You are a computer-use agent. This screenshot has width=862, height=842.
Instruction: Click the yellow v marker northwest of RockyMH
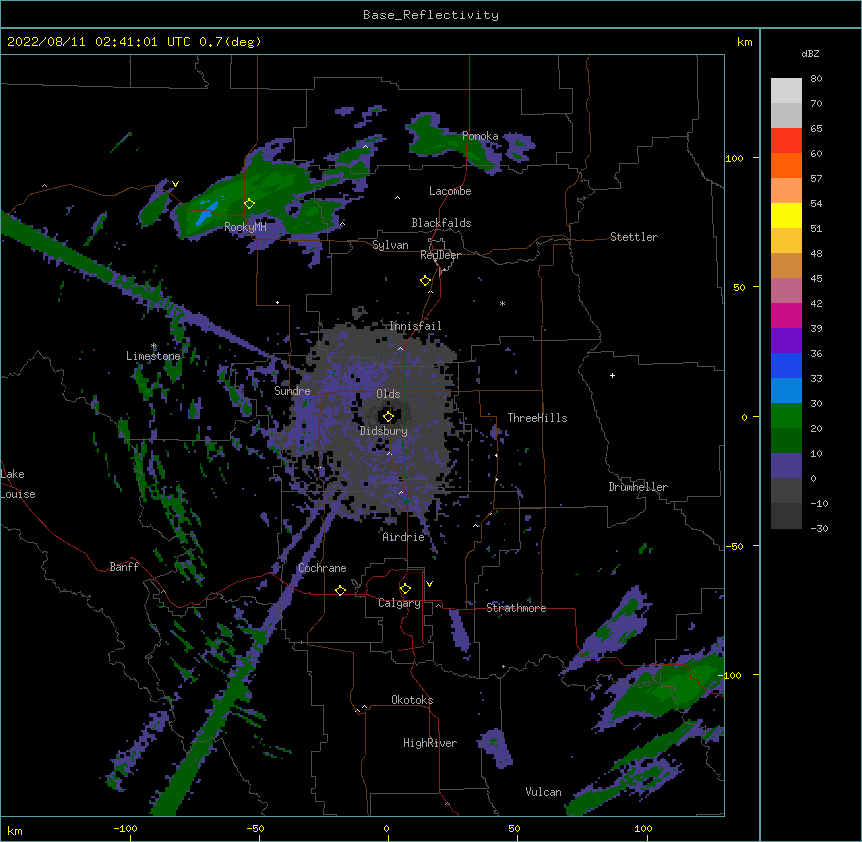tap(175, 184)
